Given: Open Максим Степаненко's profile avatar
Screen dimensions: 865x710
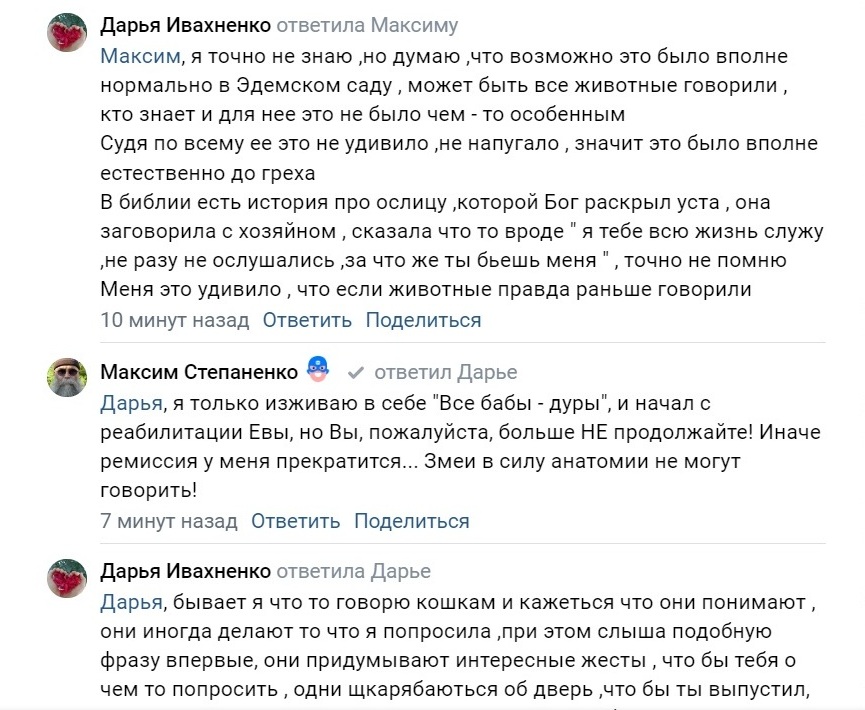Looking at the screenshot, I should tap(68, 378).
